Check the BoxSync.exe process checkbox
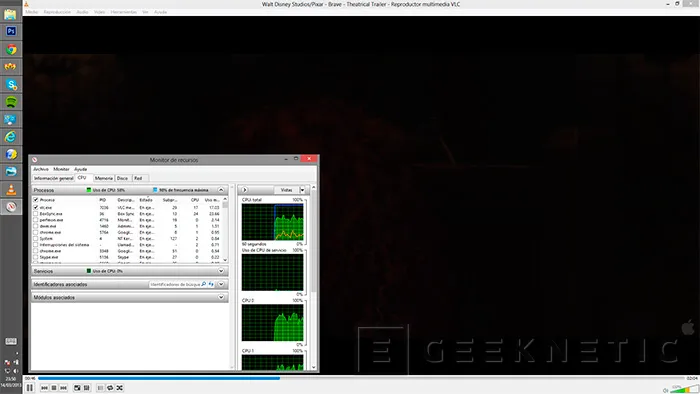The width and height of the screenshot is (700, 394). coord(36,214)
